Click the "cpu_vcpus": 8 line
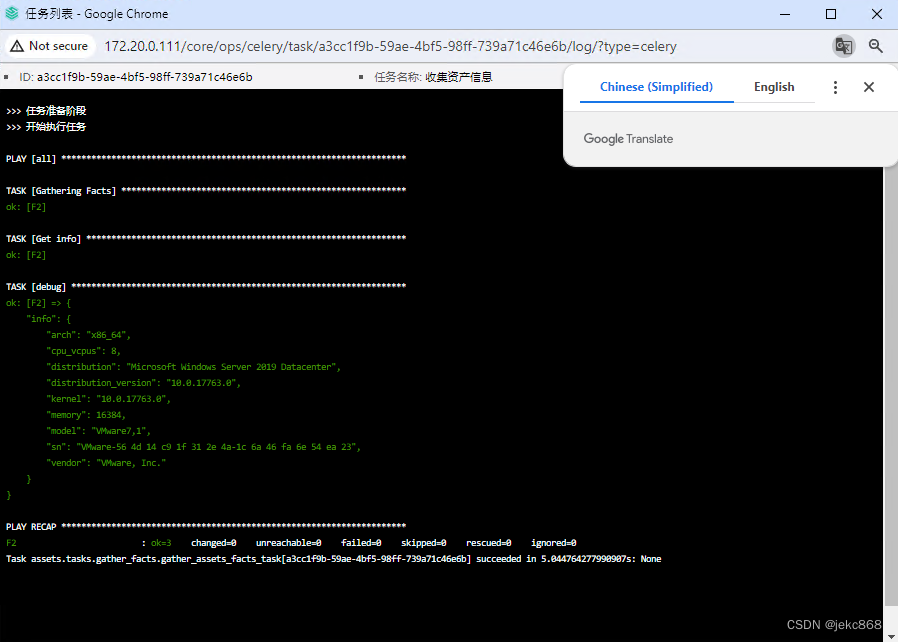The image size is (898, 642). pos(83,351)
